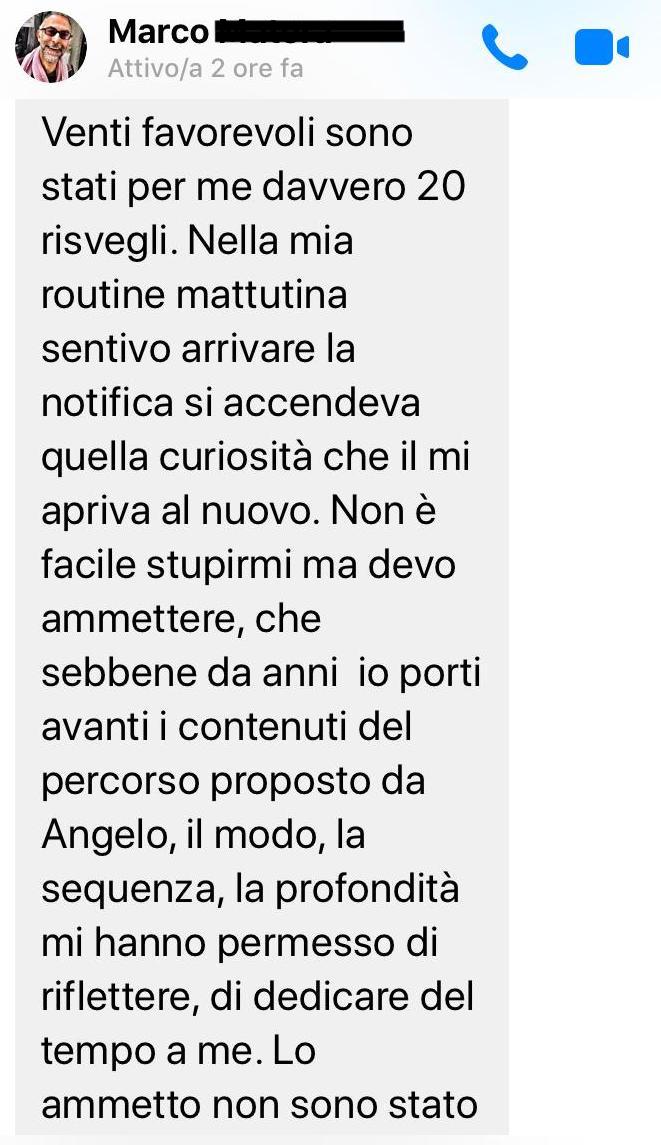Tap the 'Attivo/a 2 ore fa' status
This screenshot has height=1145, width=661.
[x=205, y=69]
